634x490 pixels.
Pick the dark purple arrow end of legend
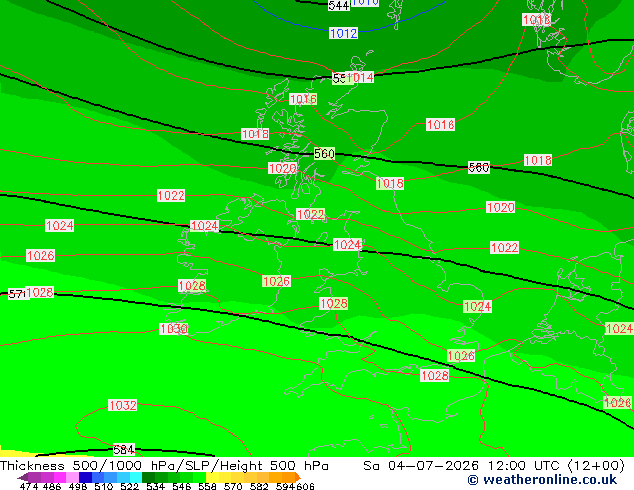point(23,477)
